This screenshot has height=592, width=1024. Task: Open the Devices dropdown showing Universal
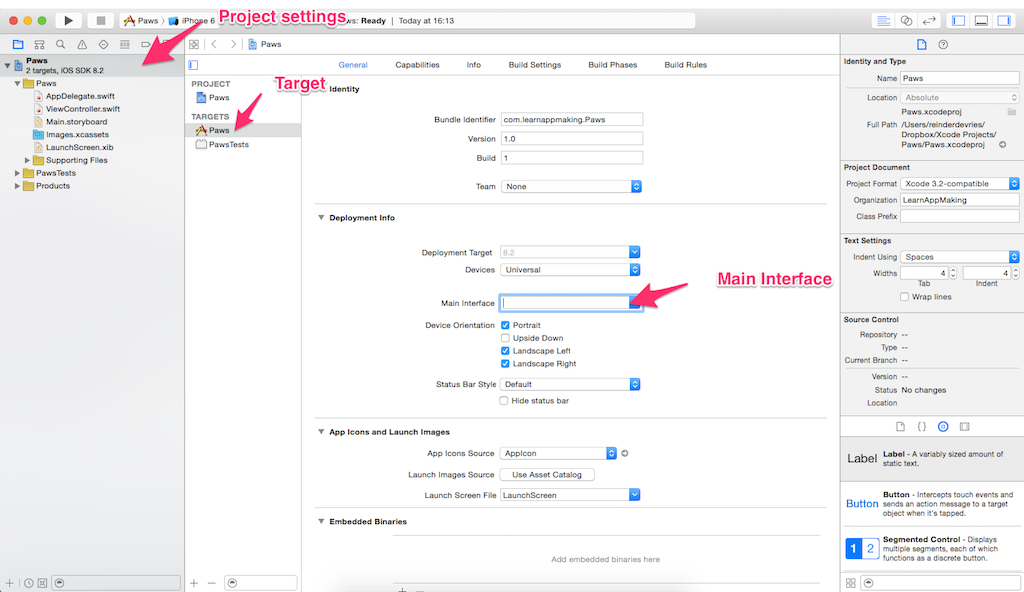point(570,270)
